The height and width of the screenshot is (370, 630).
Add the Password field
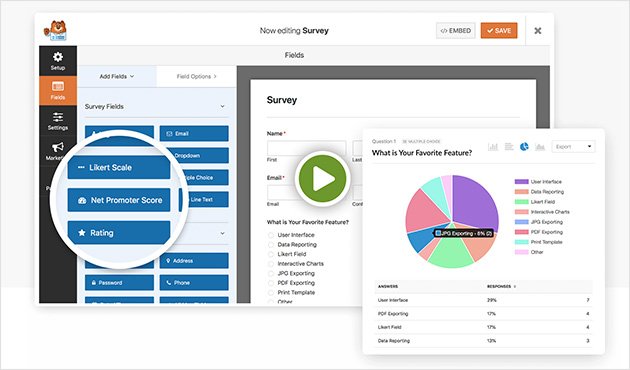(119, 283)
